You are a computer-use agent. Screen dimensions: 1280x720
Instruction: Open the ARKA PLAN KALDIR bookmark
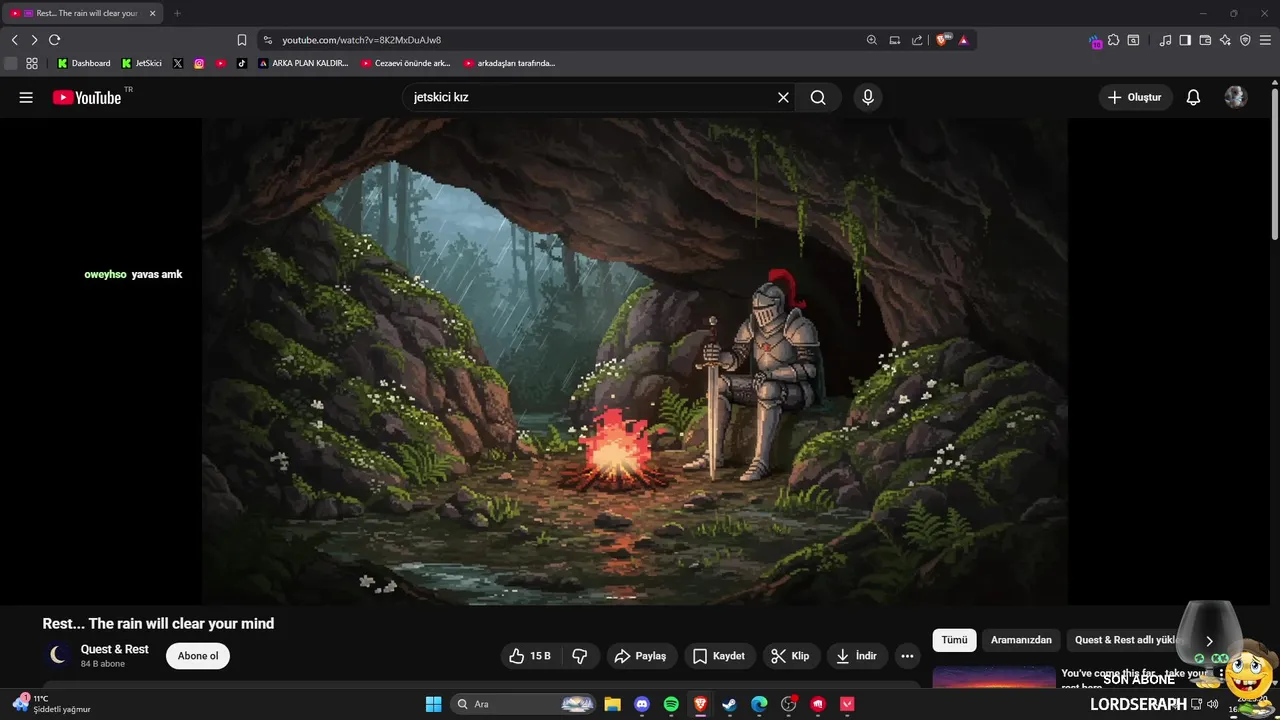[303, 63]
